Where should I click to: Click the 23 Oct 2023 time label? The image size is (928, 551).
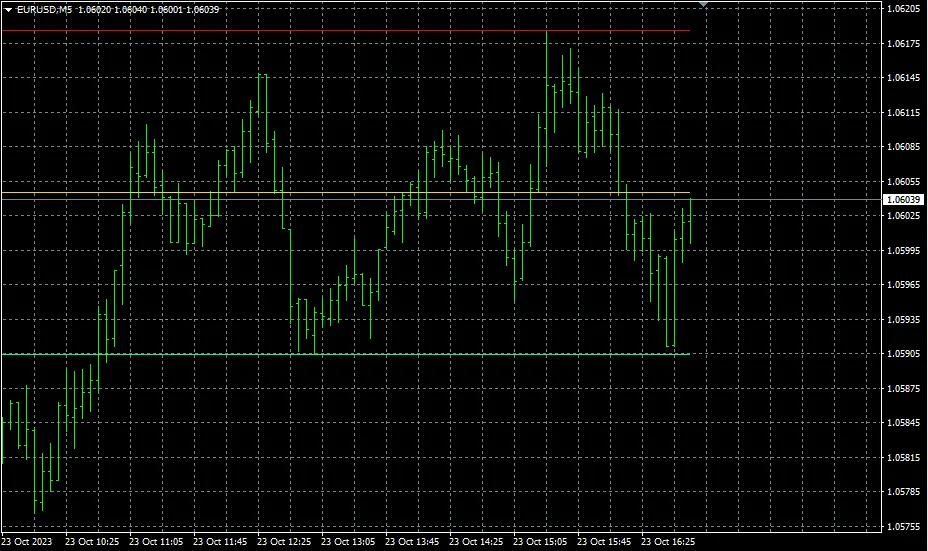pyautogui.click(x=28, y=542)
